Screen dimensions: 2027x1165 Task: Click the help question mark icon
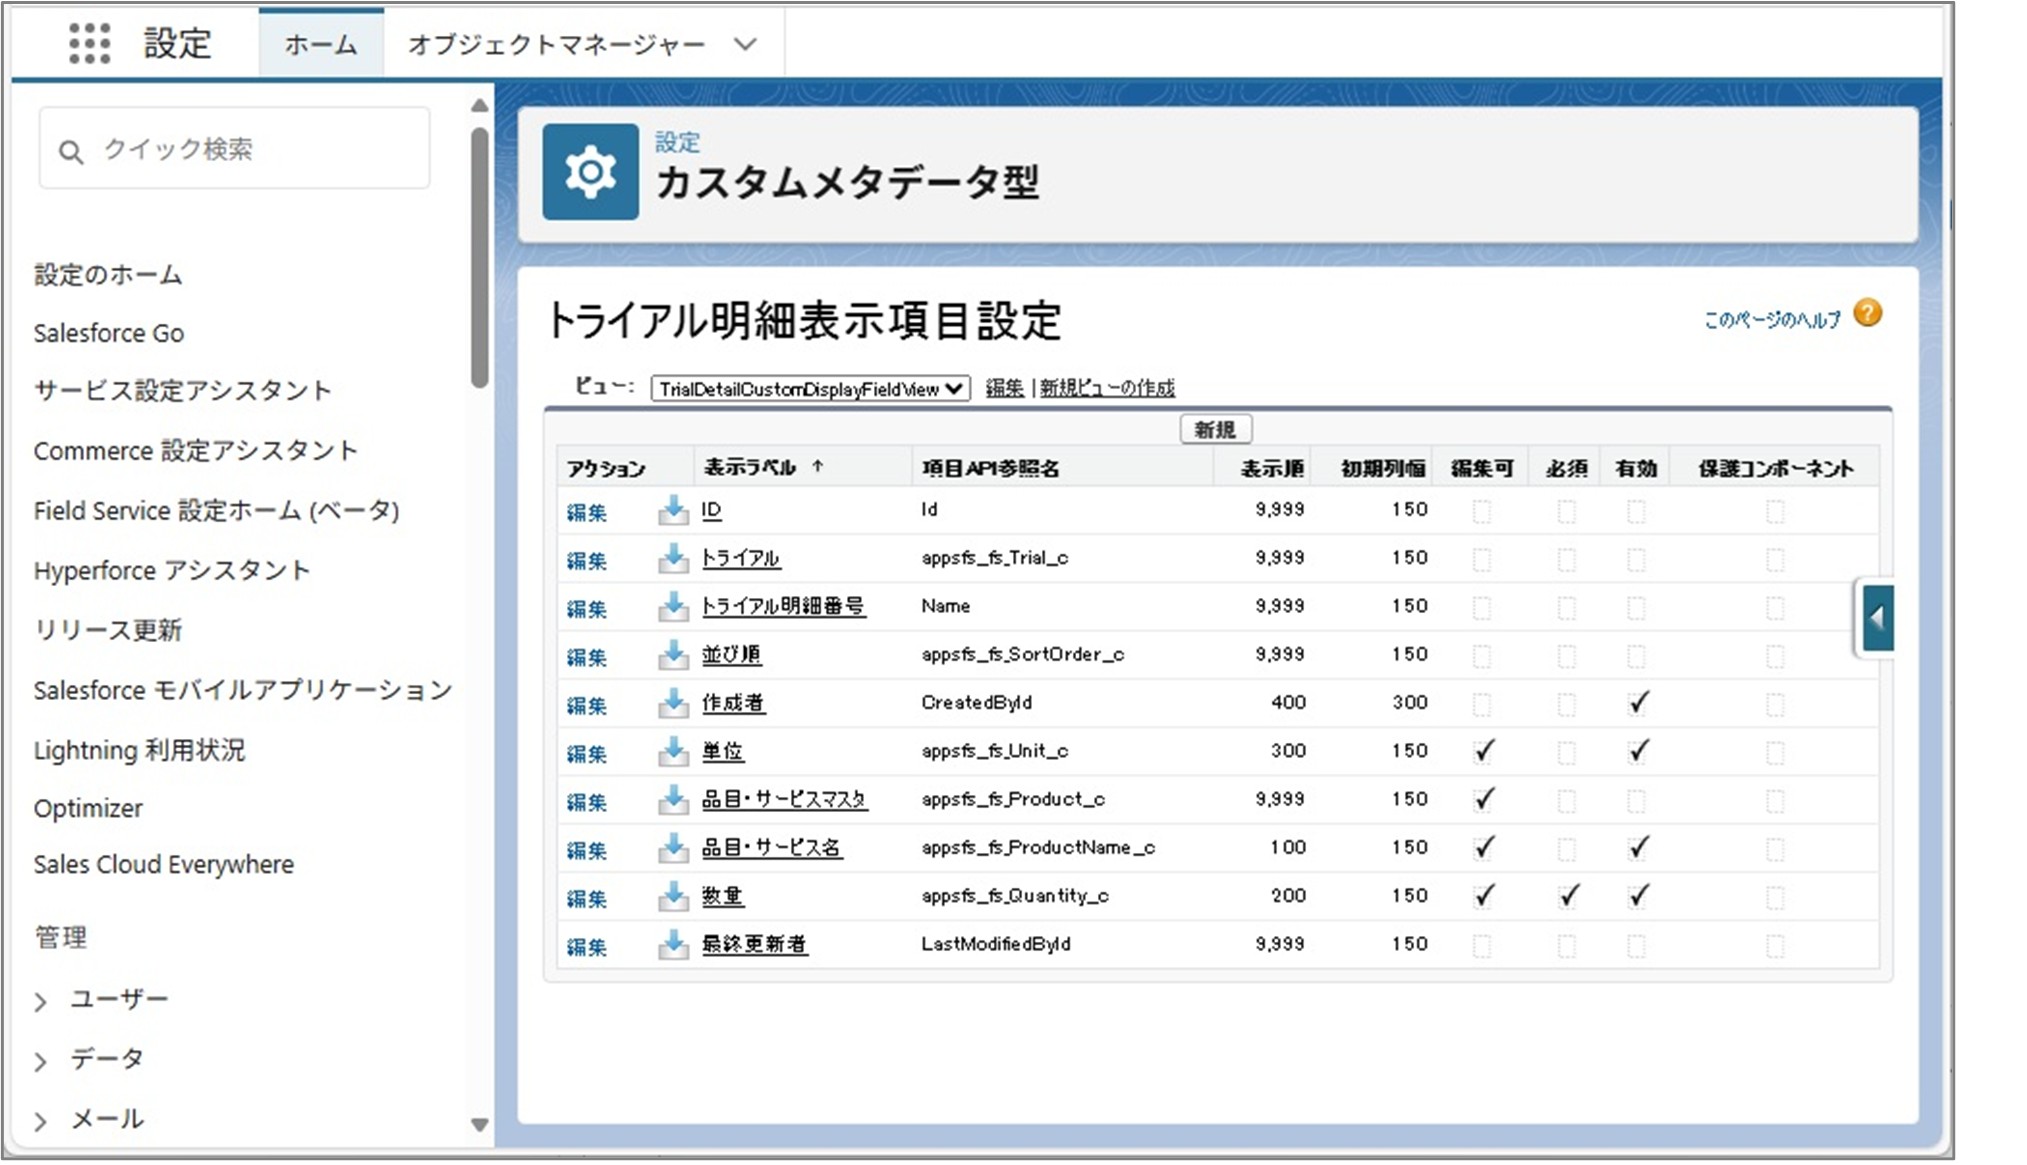point(1866,314)
